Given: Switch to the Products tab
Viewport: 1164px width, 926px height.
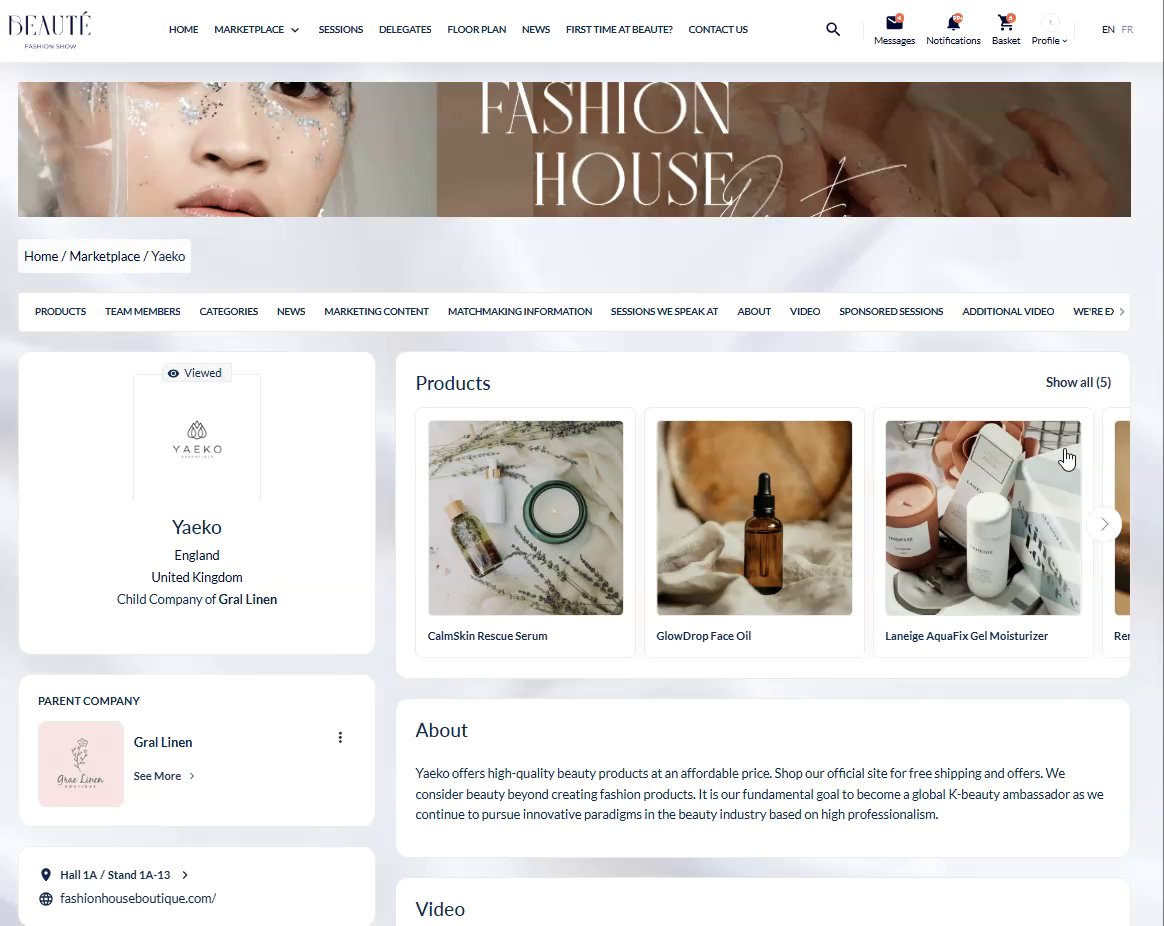Looking at the screenshot, I should [60, 311].
